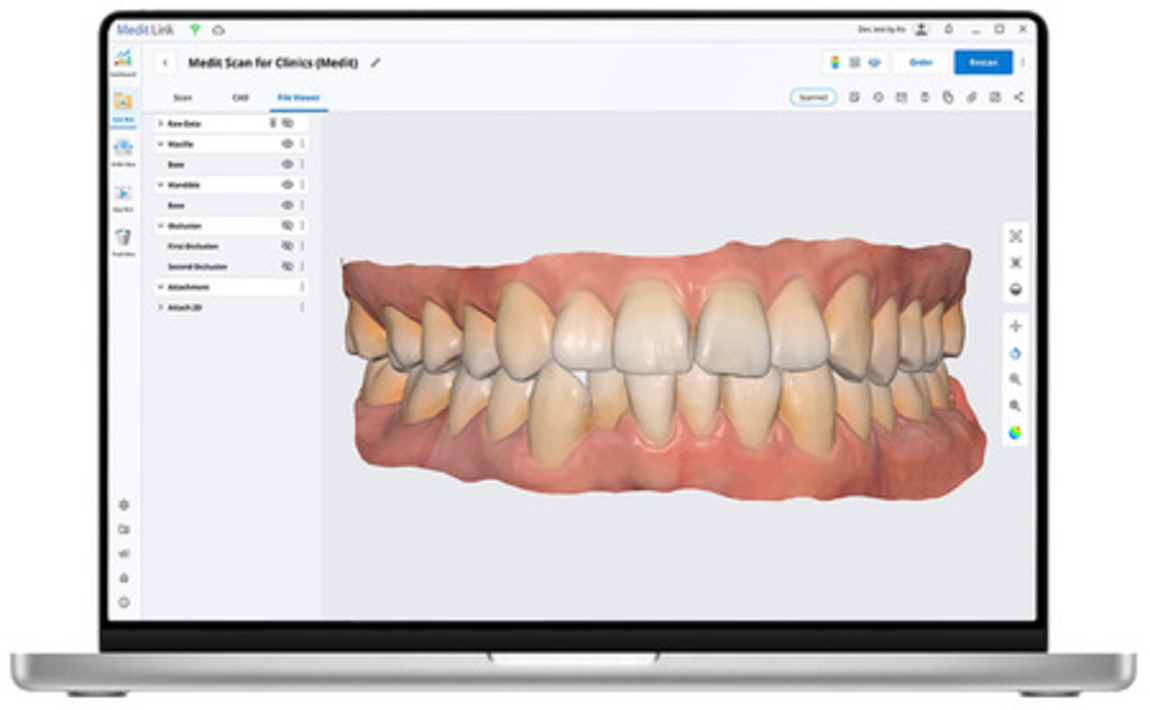The image size is (1150, 710).
Task: Collapse the Mandible section
Action: click(x=160, y=184)
